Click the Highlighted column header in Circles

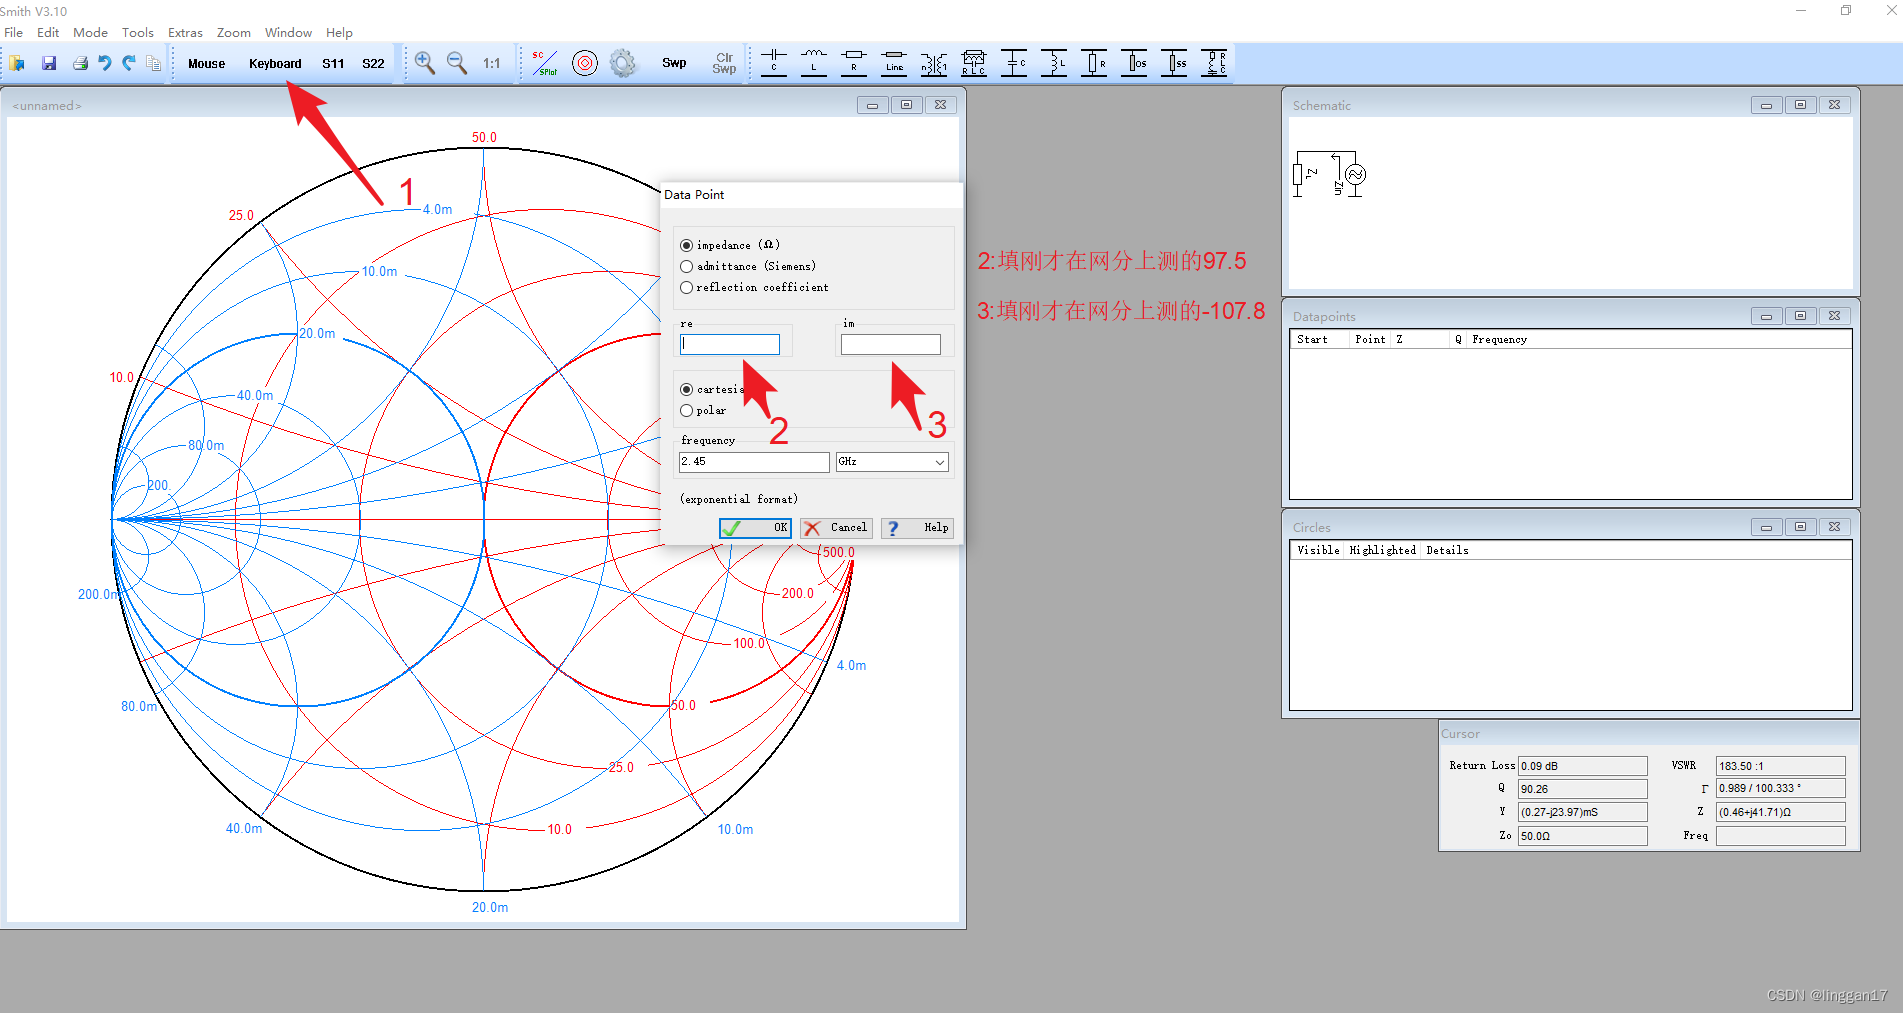pyautogui.click(x=1382, y=551)
